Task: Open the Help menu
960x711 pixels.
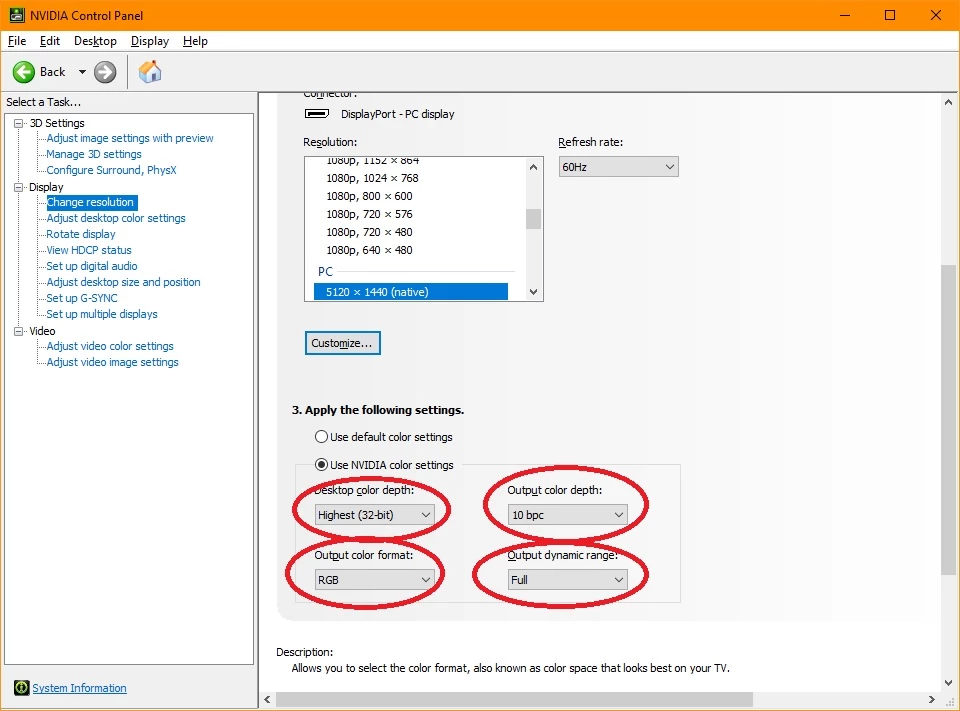Action: click(x=195, y=41)
